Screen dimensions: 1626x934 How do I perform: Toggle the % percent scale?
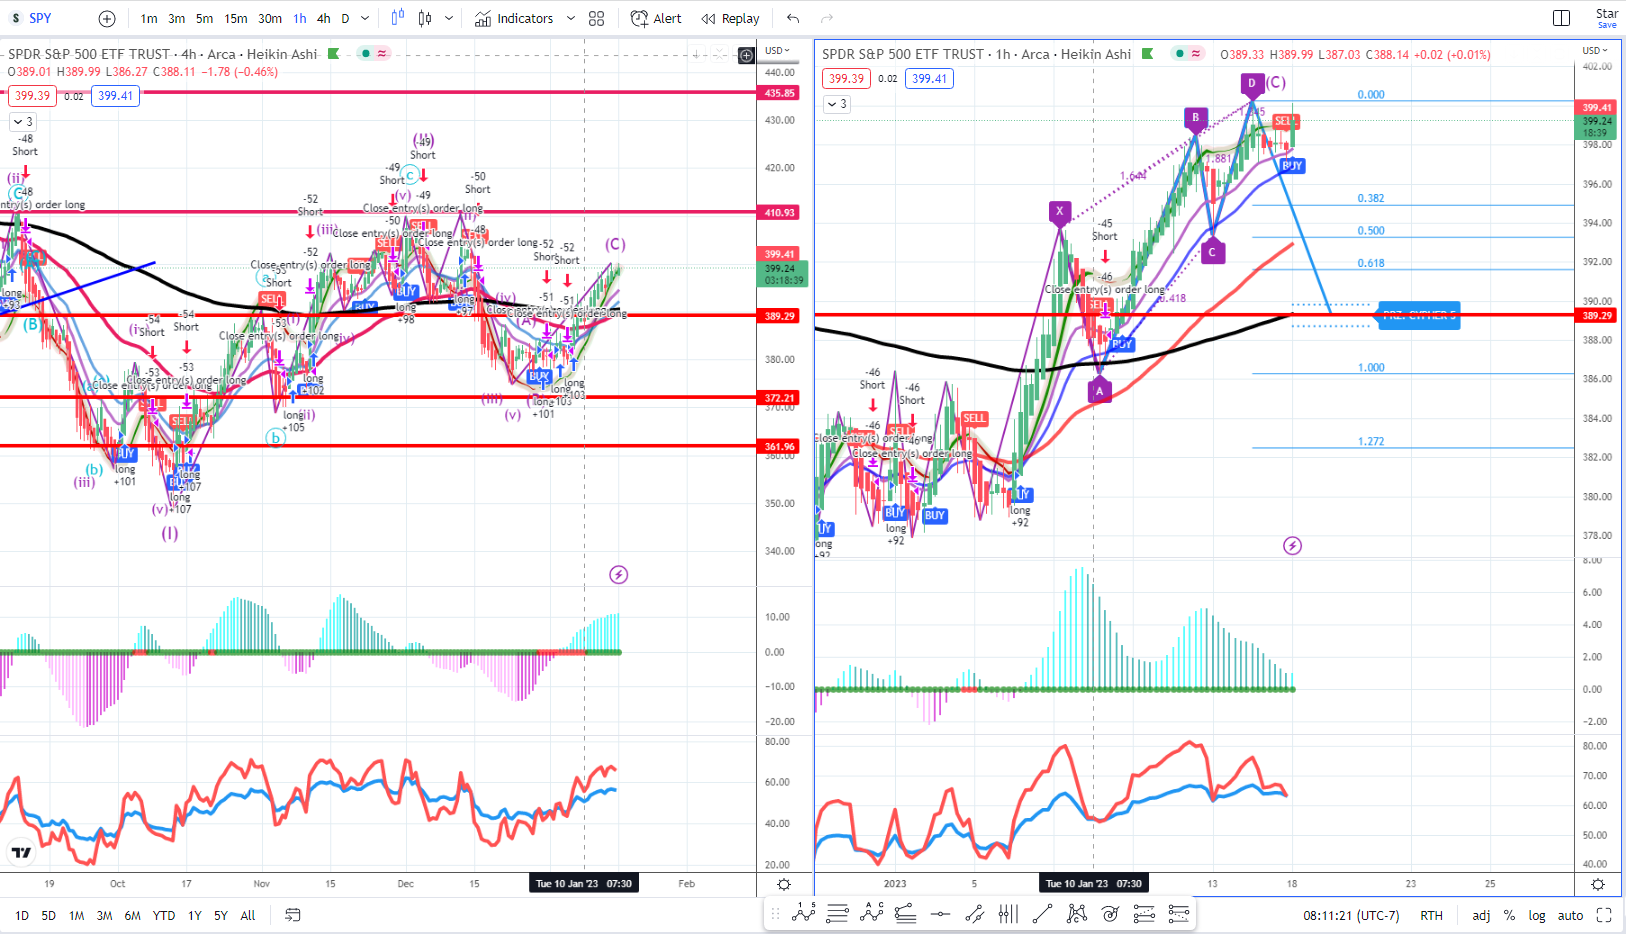click(1509, 915)
